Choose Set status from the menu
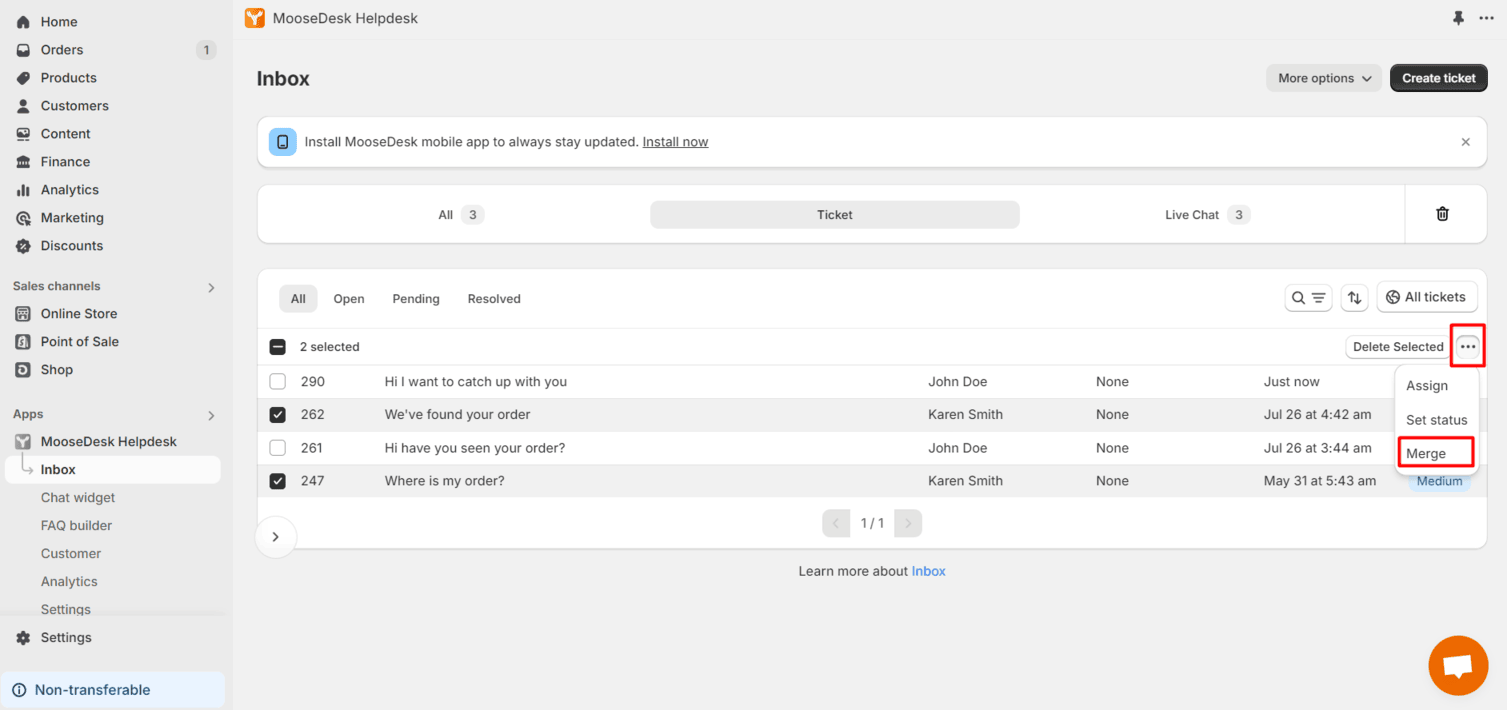 pyautogui.click(x=1436, y=420)
